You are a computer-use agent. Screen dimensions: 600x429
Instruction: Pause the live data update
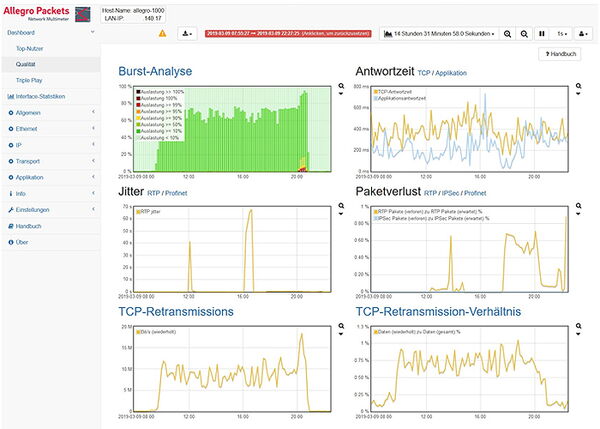(x=543, y=33)
